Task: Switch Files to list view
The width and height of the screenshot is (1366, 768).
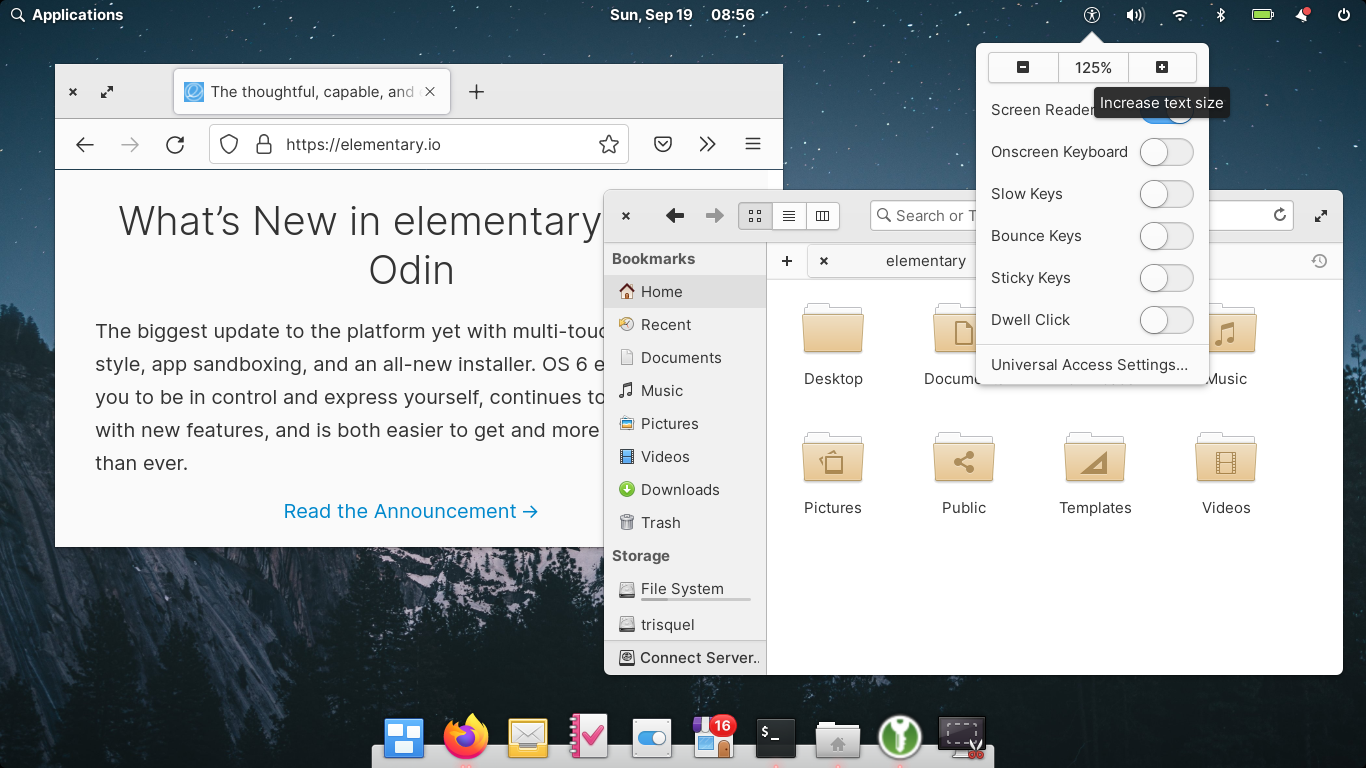Action: [789, 215]
